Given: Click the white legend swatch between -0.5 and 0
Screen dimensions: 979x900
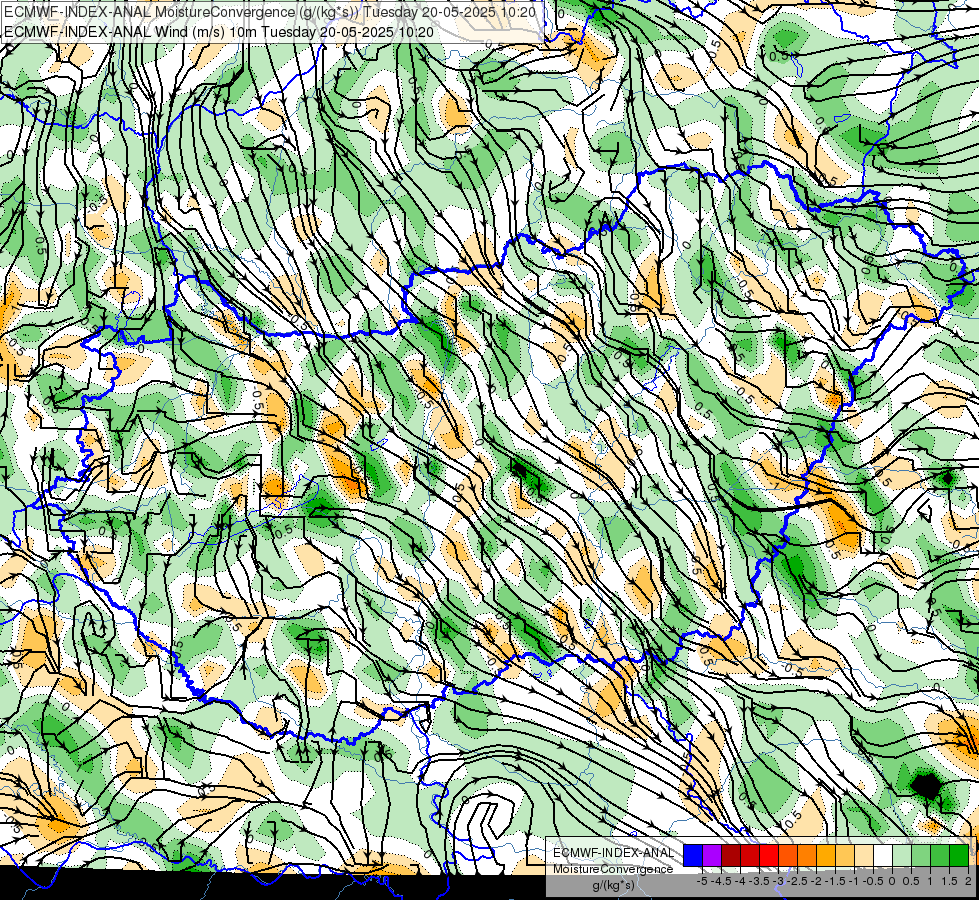Looking at the screenshot, I should [883, 855].
